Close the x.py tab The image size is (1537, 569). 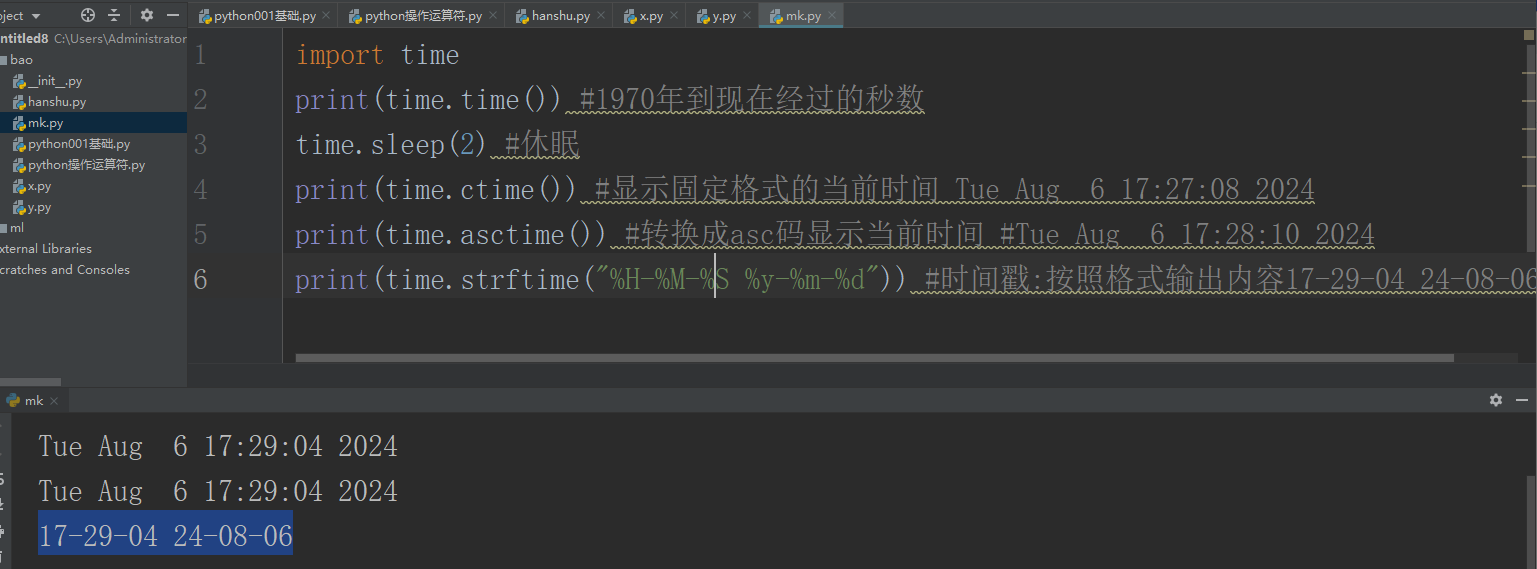[x=674, y=16]
